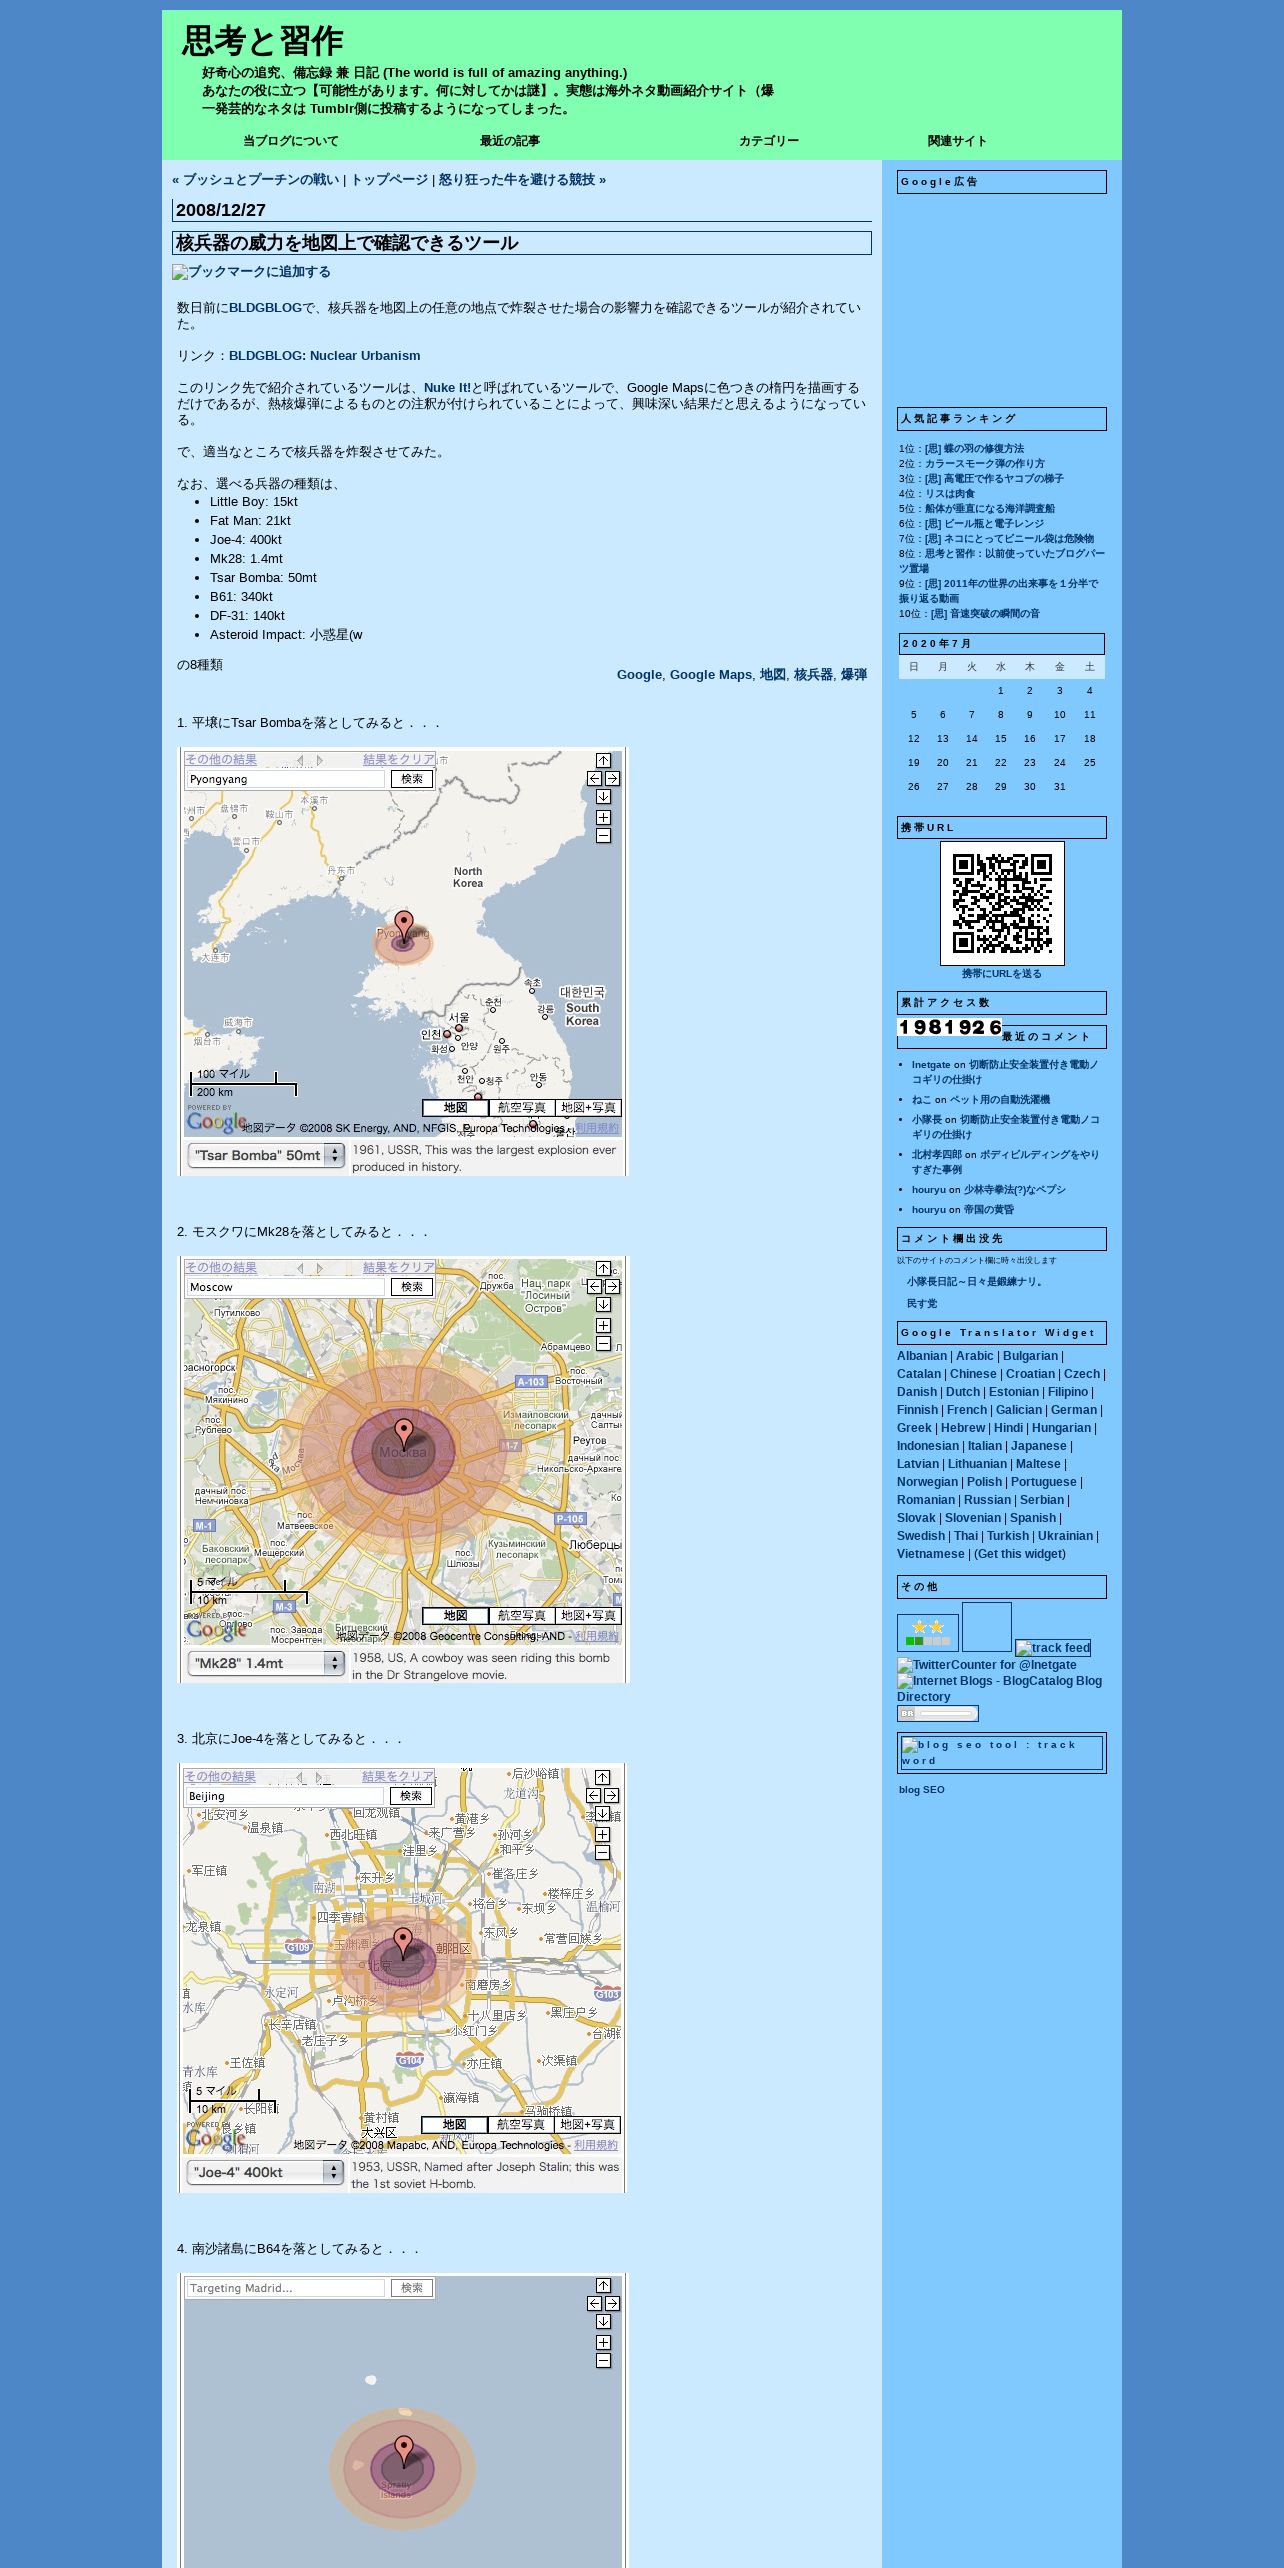The width and height of the screenshot is (1284, 2568).
Task: Pan up on the Beijing map
Action: pyautogui.click(x=602, y=1778)
